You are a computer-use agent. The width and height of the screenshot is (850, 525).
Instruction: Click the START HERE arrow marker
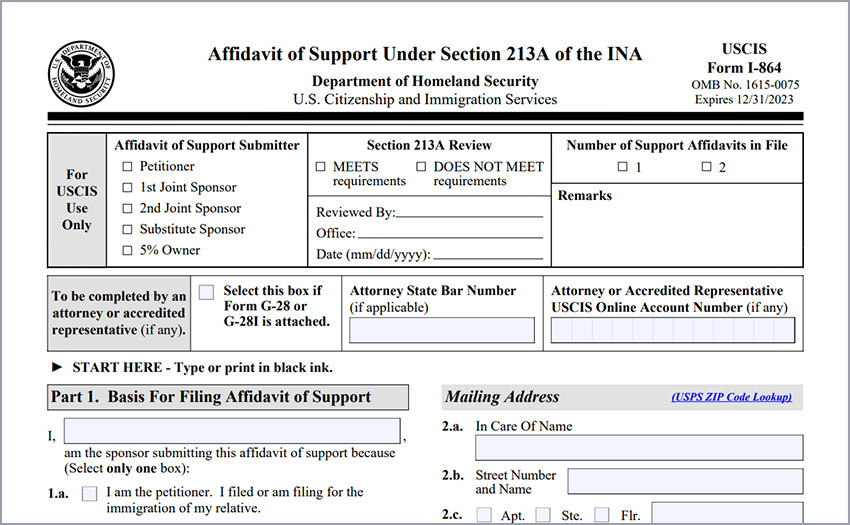56,367
